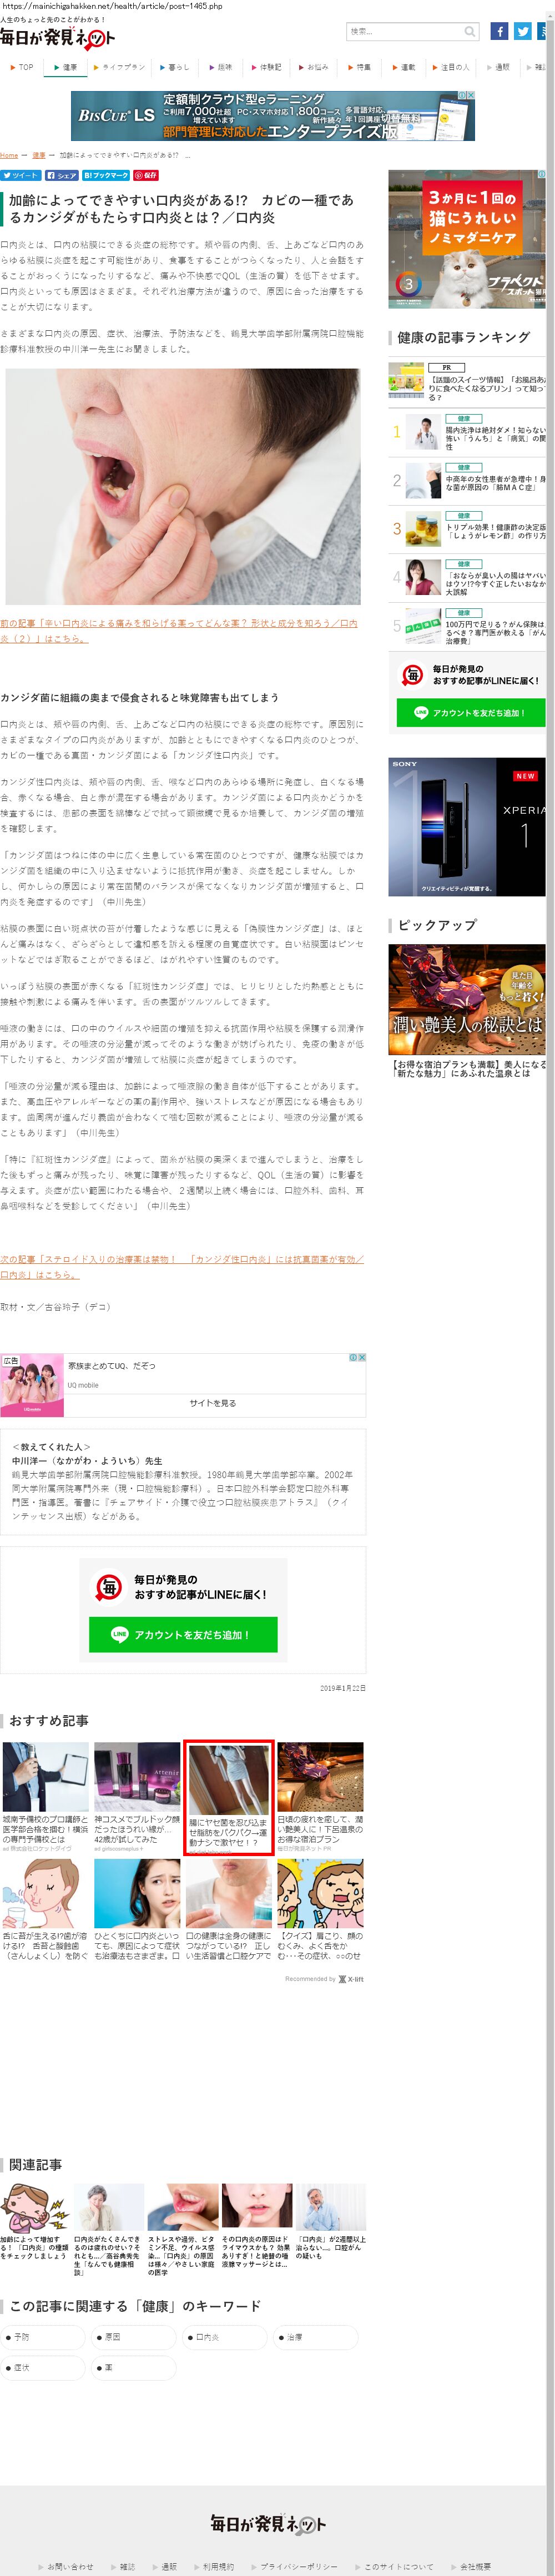Click the sidebar LINE アカウントを友だち追加 button
Viewport: 555px width, 2576px height.
tap(470, 712)
